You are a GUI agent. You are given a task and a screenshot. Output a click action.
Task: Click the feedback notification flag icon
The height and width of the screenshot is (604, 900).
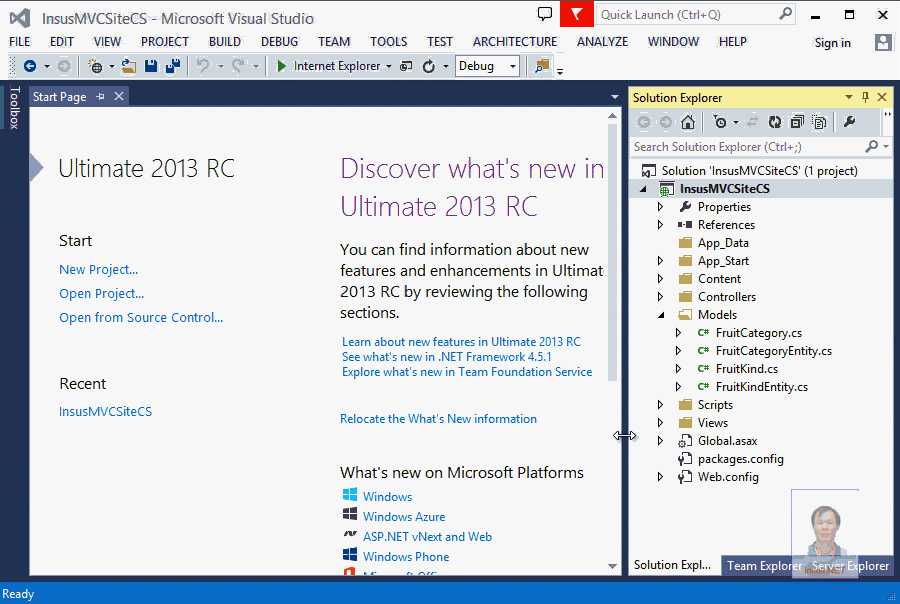point(576,14)
